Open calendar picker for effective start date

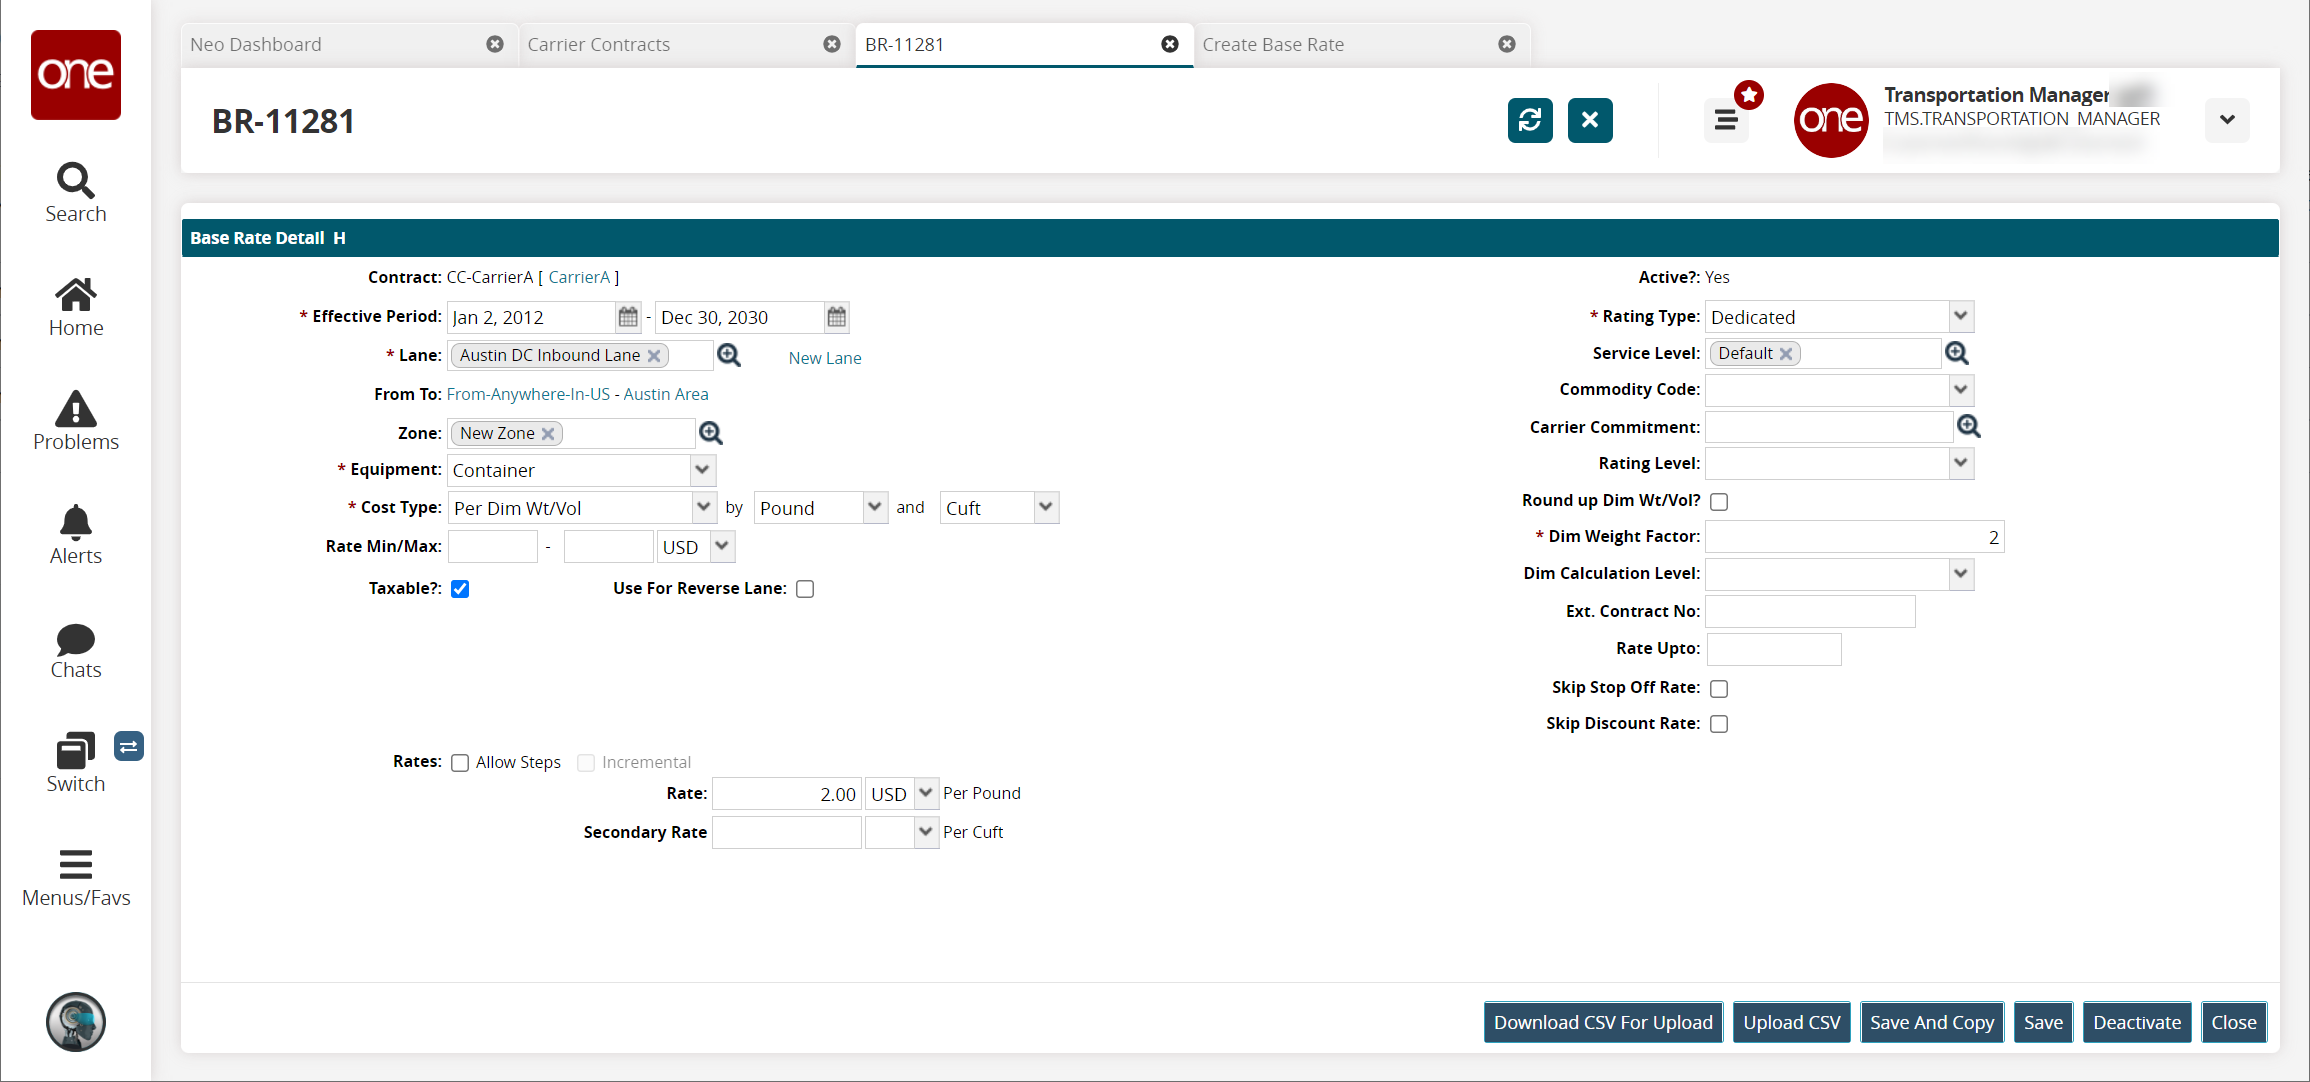[x=628, y=317]
